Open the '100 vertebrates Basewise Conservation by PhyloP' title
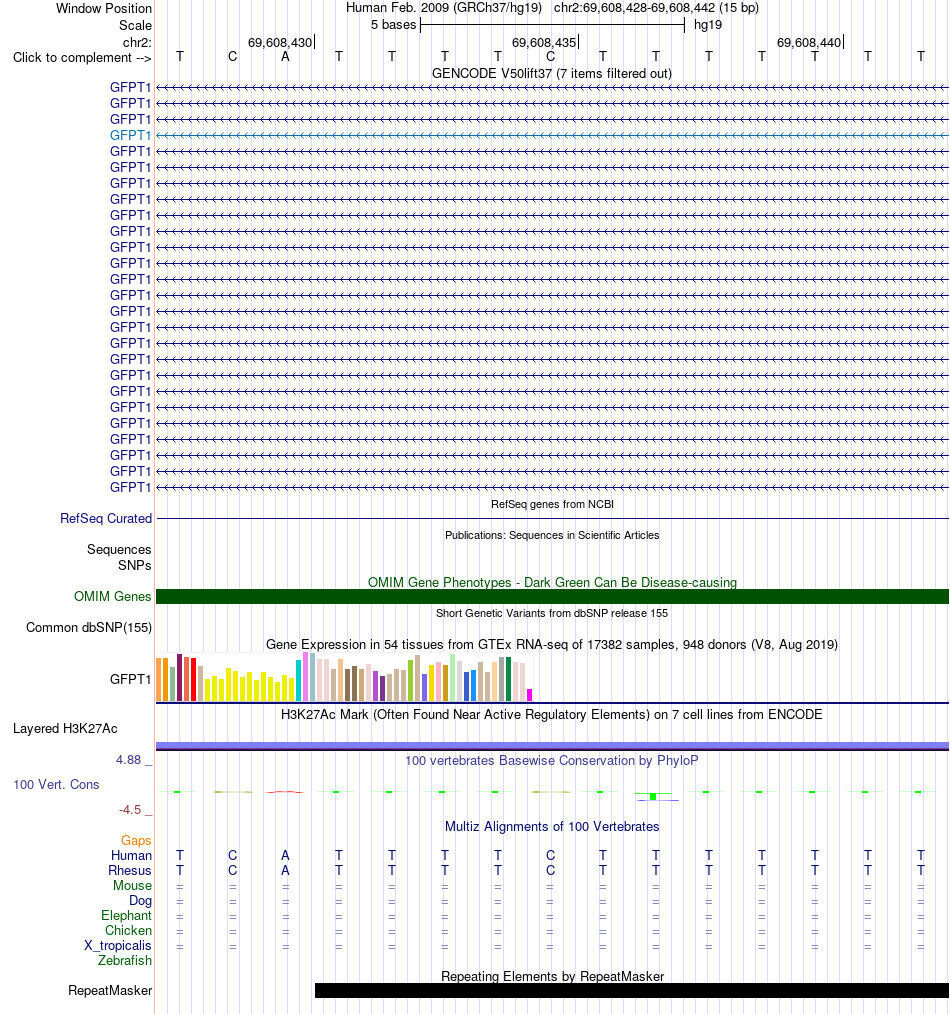 point(552,760)
